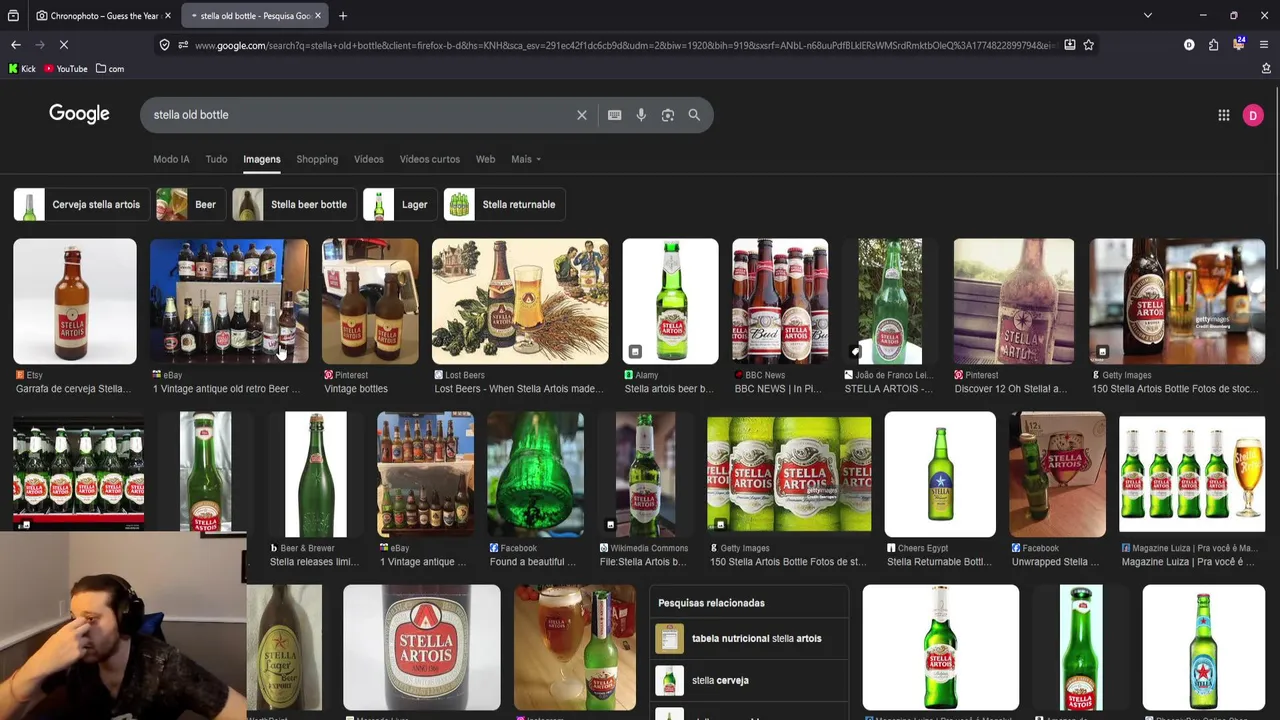Open the Google apps grid
This screenshot has height=720, width=1280.
tap(1224, 115)
